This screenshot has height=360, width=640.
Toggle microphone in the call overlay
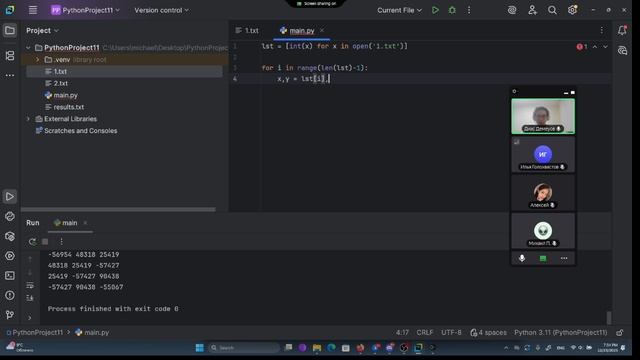point(522,258)
